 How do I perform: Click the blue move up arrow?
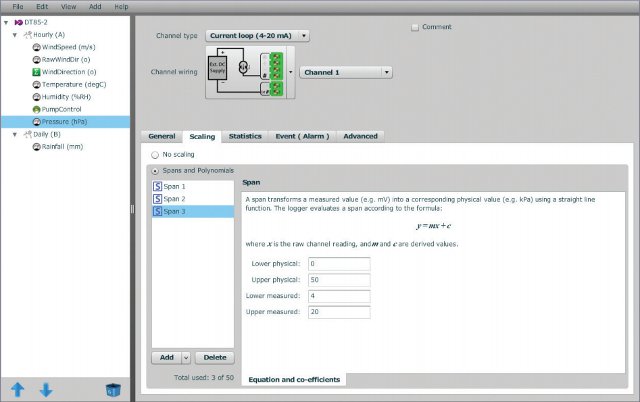click(17, 389)
